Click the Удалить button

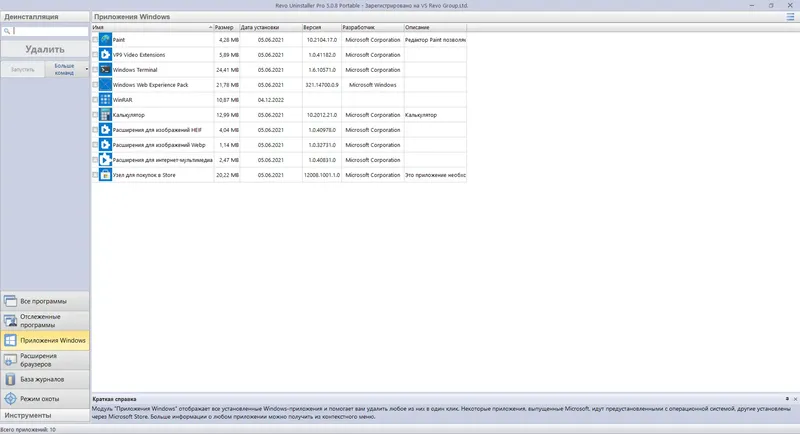coord(45,49)
